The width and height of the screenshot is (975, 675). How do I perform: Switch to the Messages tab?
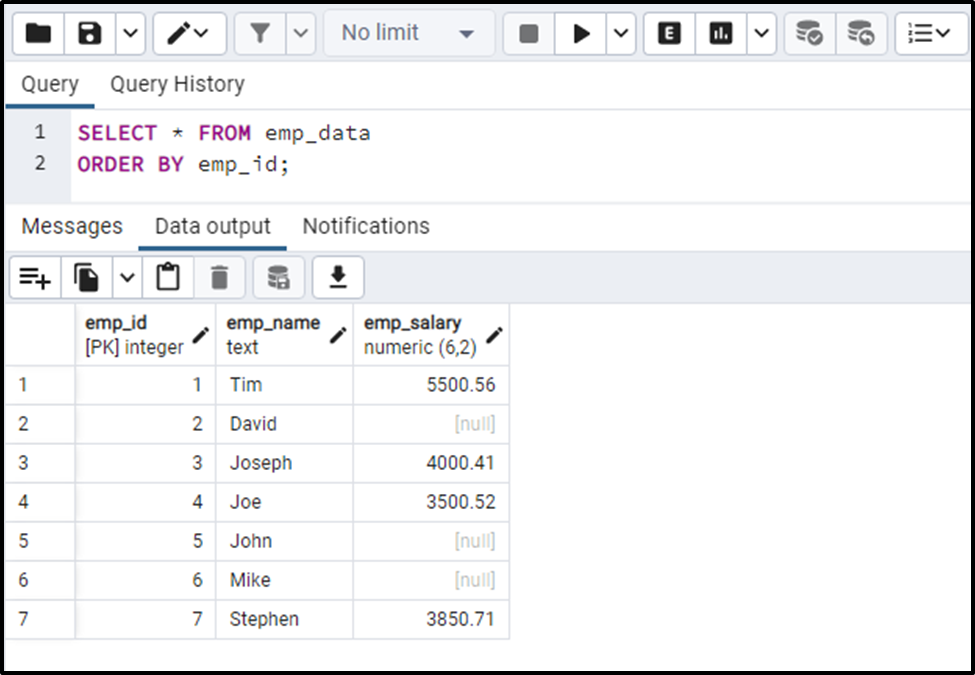click(72, 226)
